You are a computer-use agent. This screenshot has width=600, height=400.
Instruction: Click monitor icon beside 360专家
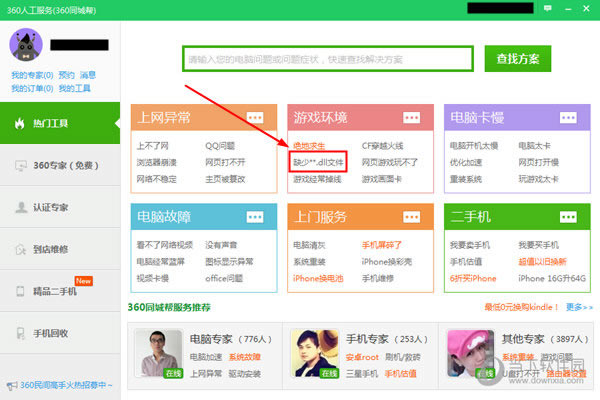pyautogui.click(x=21, y=166)
